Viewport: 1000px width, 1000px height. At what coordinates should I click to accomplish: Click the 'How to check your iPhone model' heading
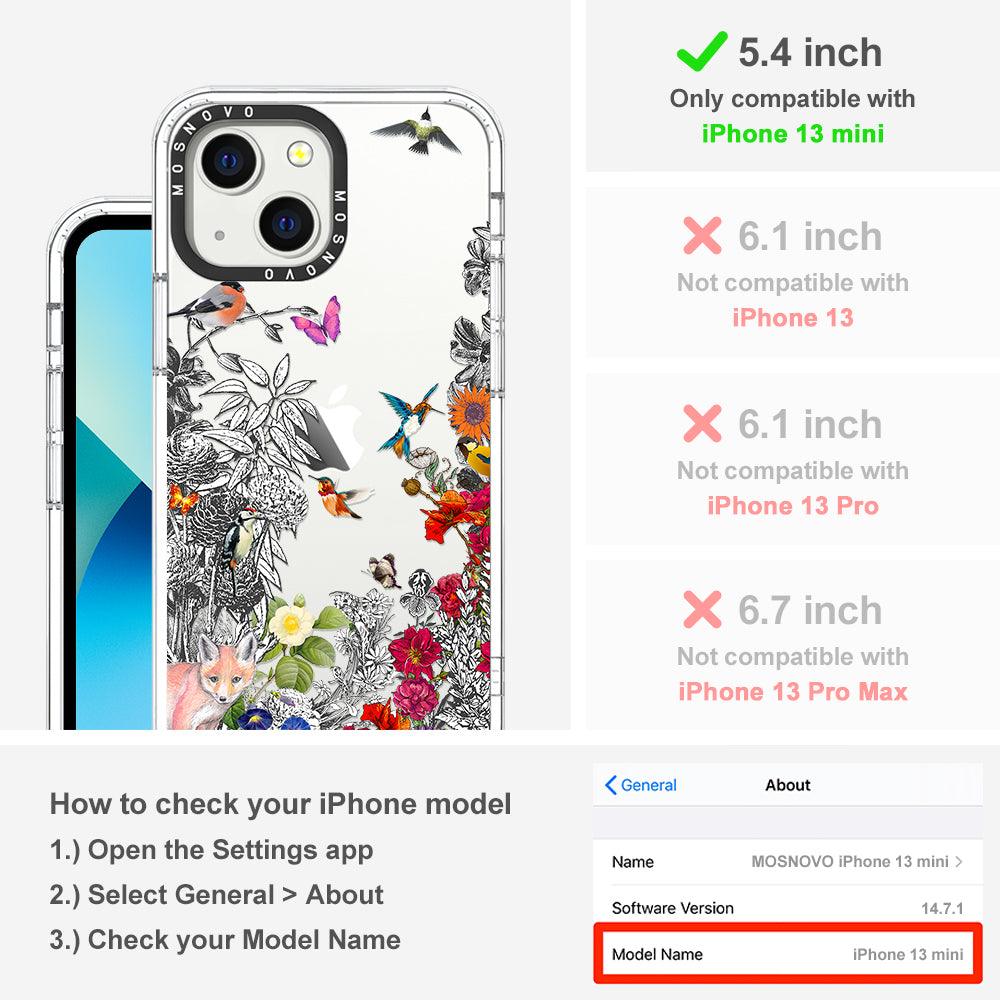coord(281,804)
